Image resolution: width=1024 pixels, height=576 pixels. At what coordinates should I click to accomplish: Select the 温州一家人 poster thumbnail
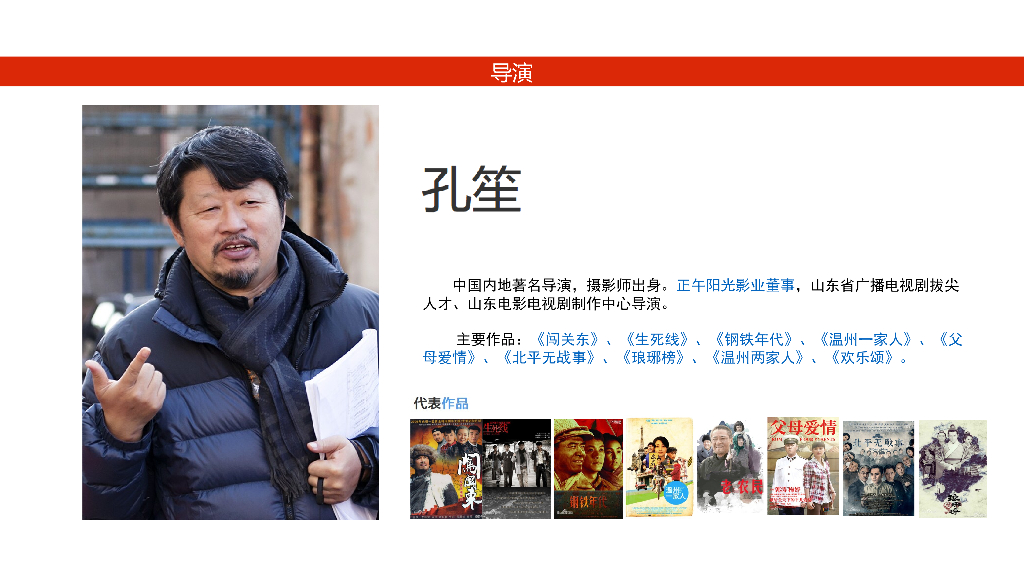[x=660, y=468]
